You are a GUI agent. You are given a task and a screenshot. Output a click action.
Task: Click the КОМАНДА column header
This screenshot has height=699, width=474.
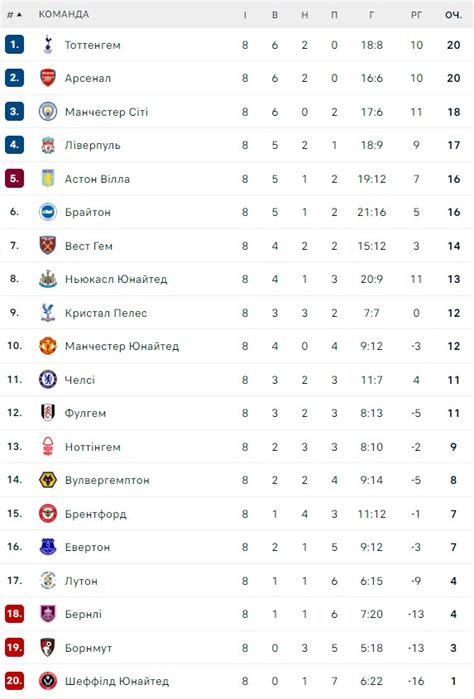(64, 14)
